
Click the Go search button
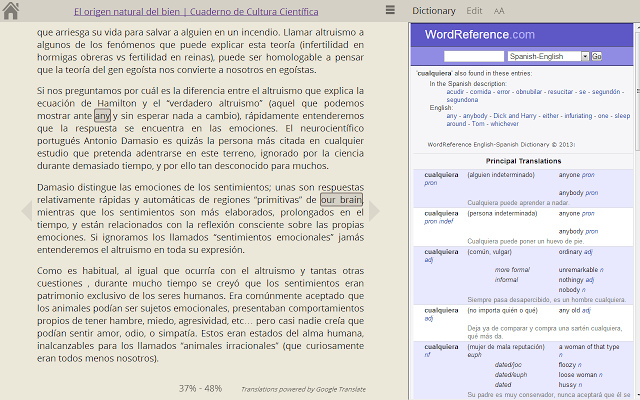point(596,56)
